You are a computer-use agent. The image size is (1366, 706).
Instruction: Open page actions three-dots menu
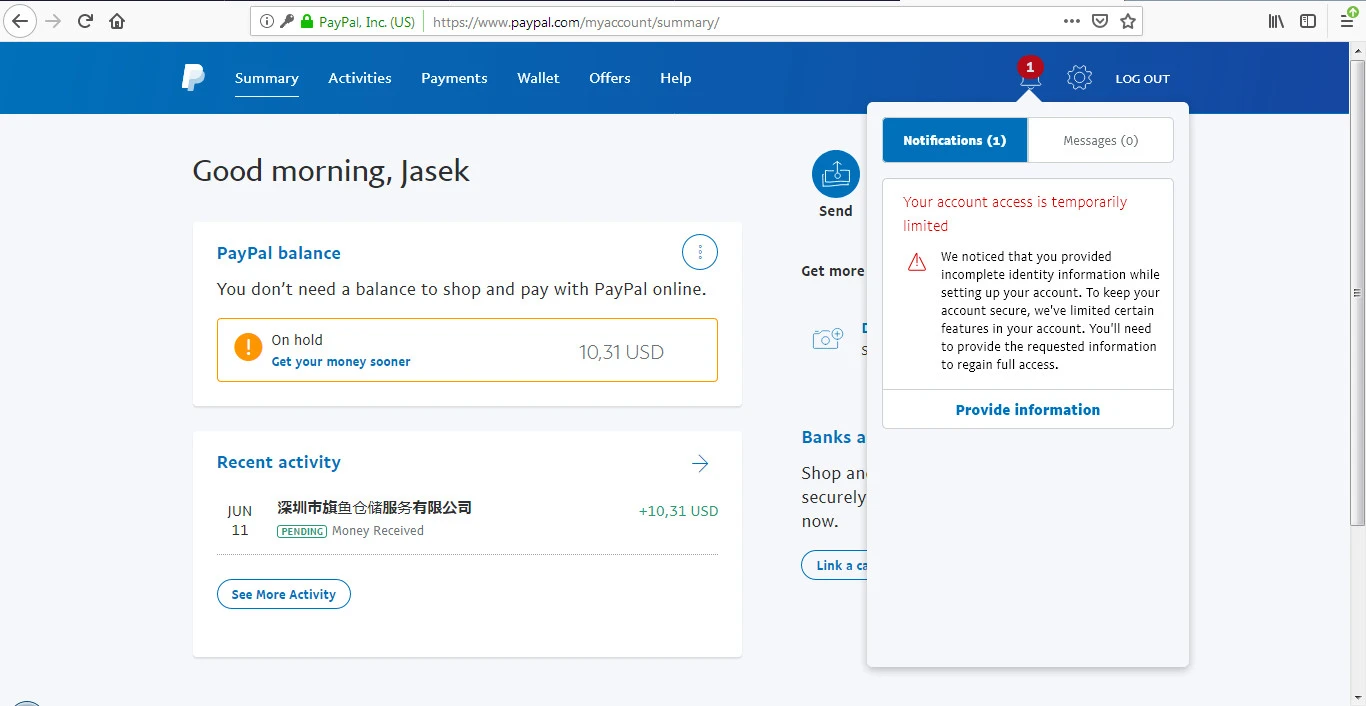(1071, 21)
